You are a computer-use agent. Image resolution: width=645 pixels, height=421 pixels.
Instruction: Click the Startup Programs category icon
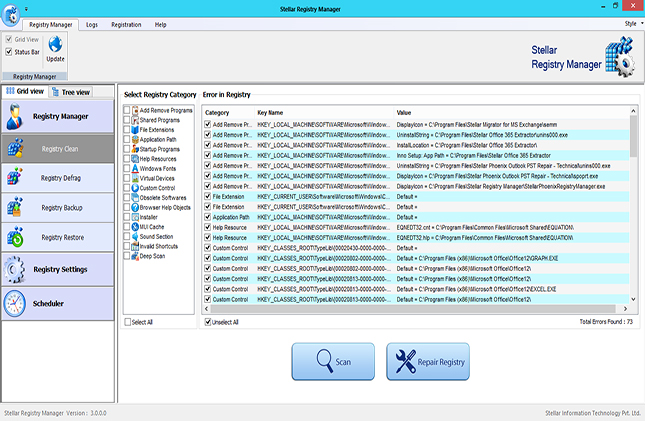tap(135, 149)
